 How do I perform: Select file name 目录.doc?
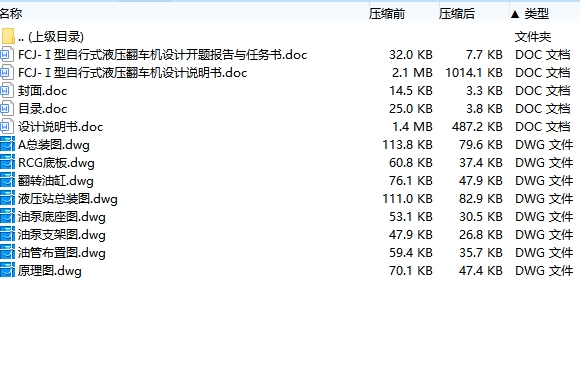[x=43, y=109]
